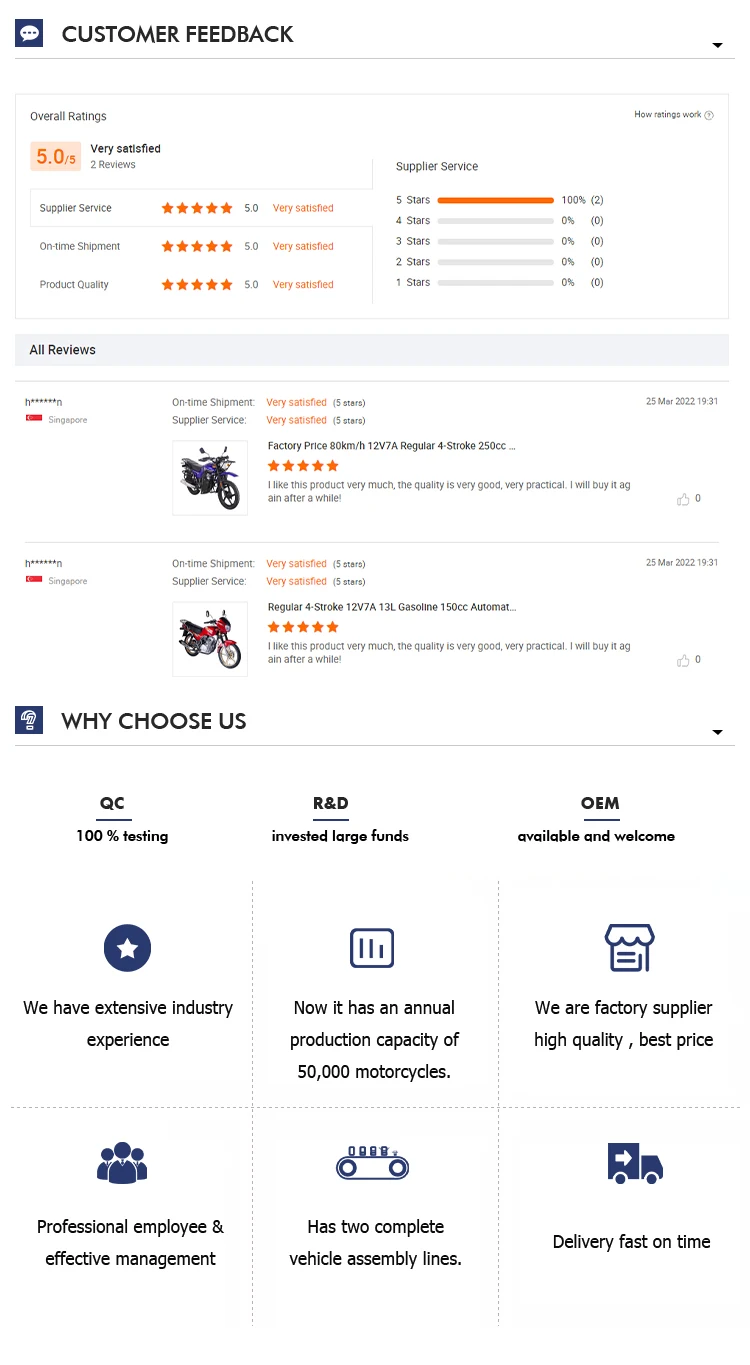Select the On-time Shipment rating row
750x1365 pixels.
[200, 246]
